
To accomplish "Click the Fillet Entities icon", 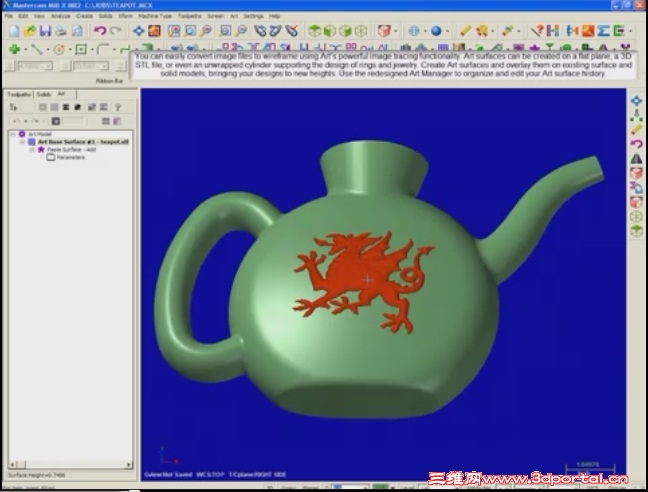I will (103, 49).
